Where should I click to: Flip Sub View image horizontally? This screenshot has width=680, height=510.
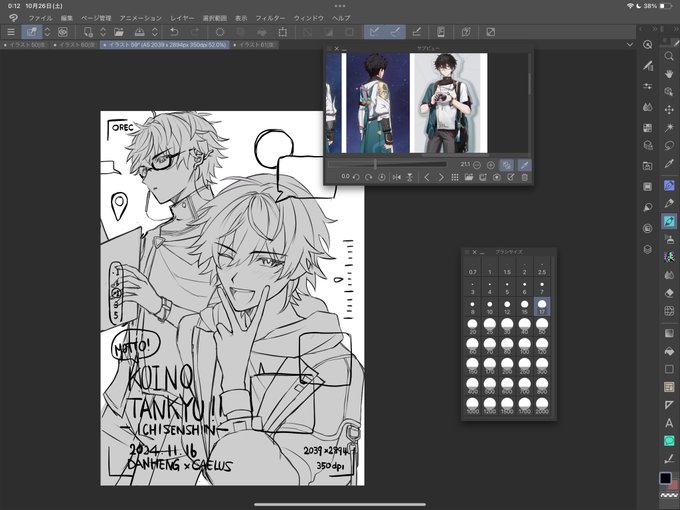click(x=397, y=177)
